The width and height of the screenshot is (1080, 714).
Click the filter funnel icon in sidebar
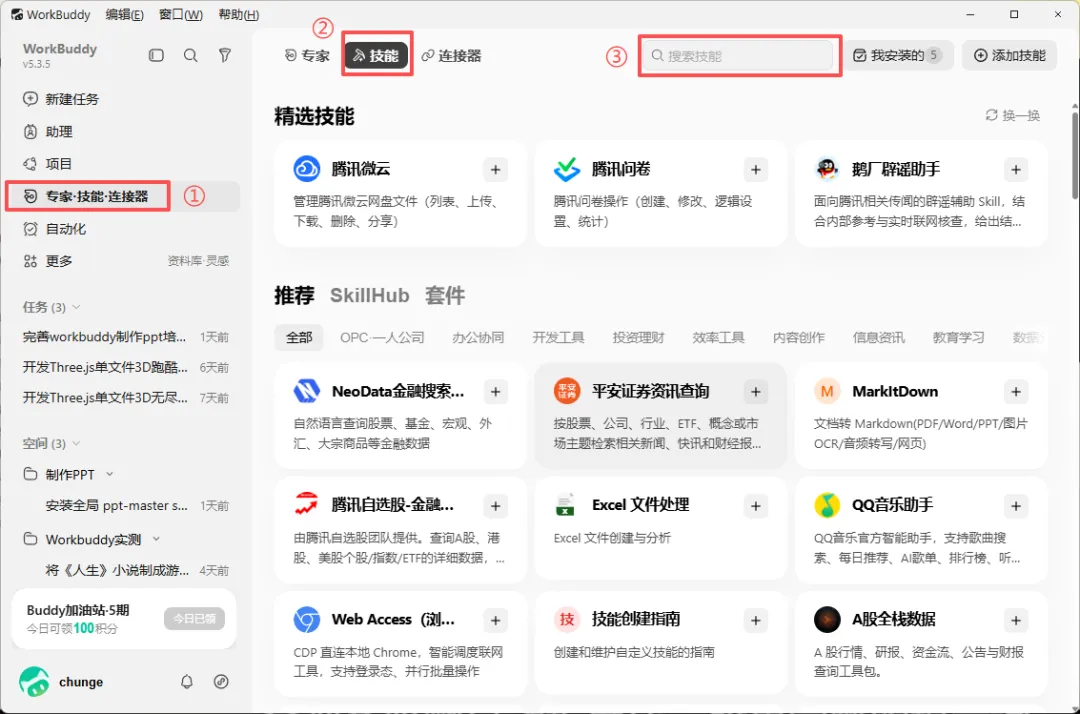click(225, 55)
